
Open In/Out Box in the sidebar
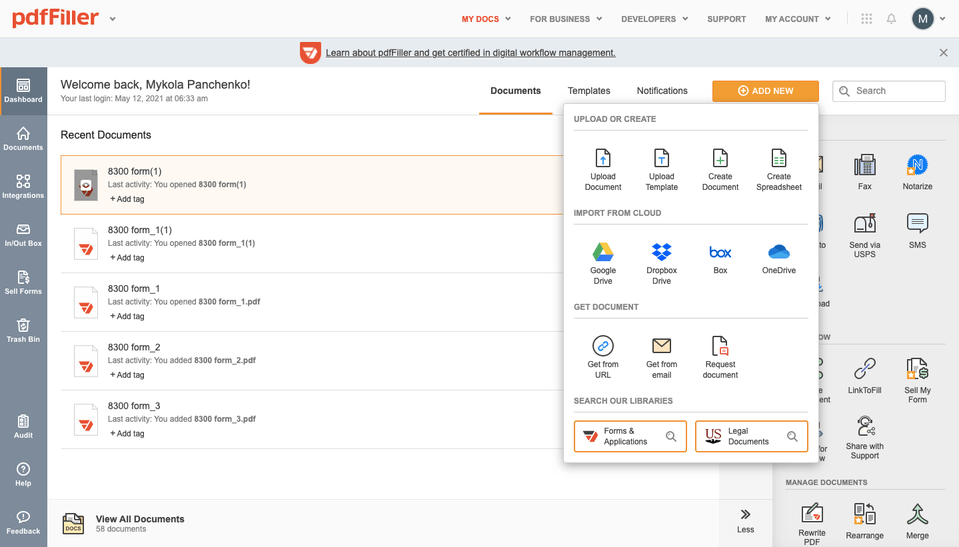point(23,235)
